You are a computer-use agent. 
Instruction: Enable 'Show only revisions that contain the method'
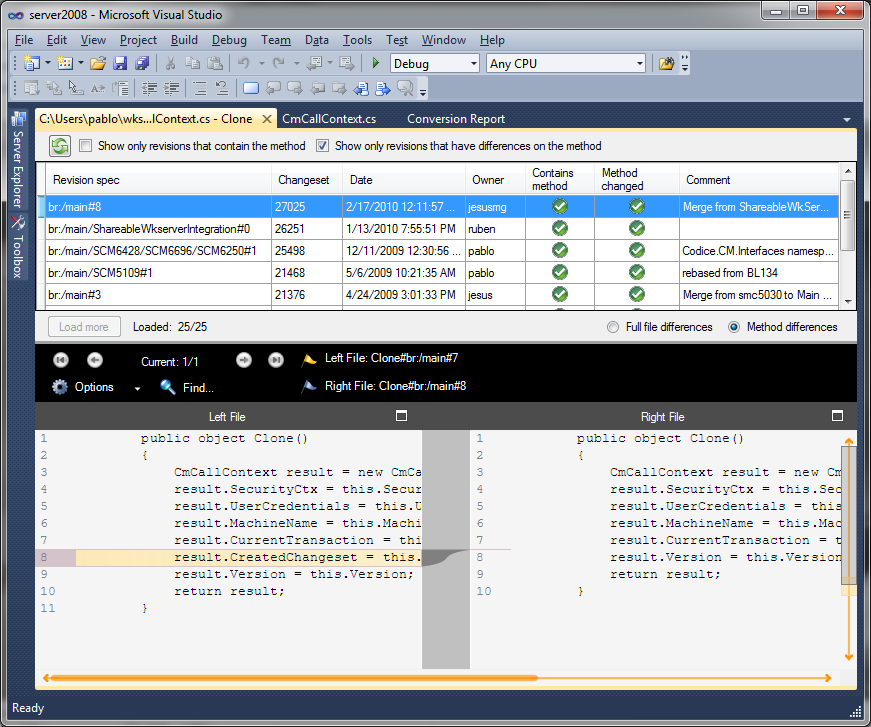(86, 145)
